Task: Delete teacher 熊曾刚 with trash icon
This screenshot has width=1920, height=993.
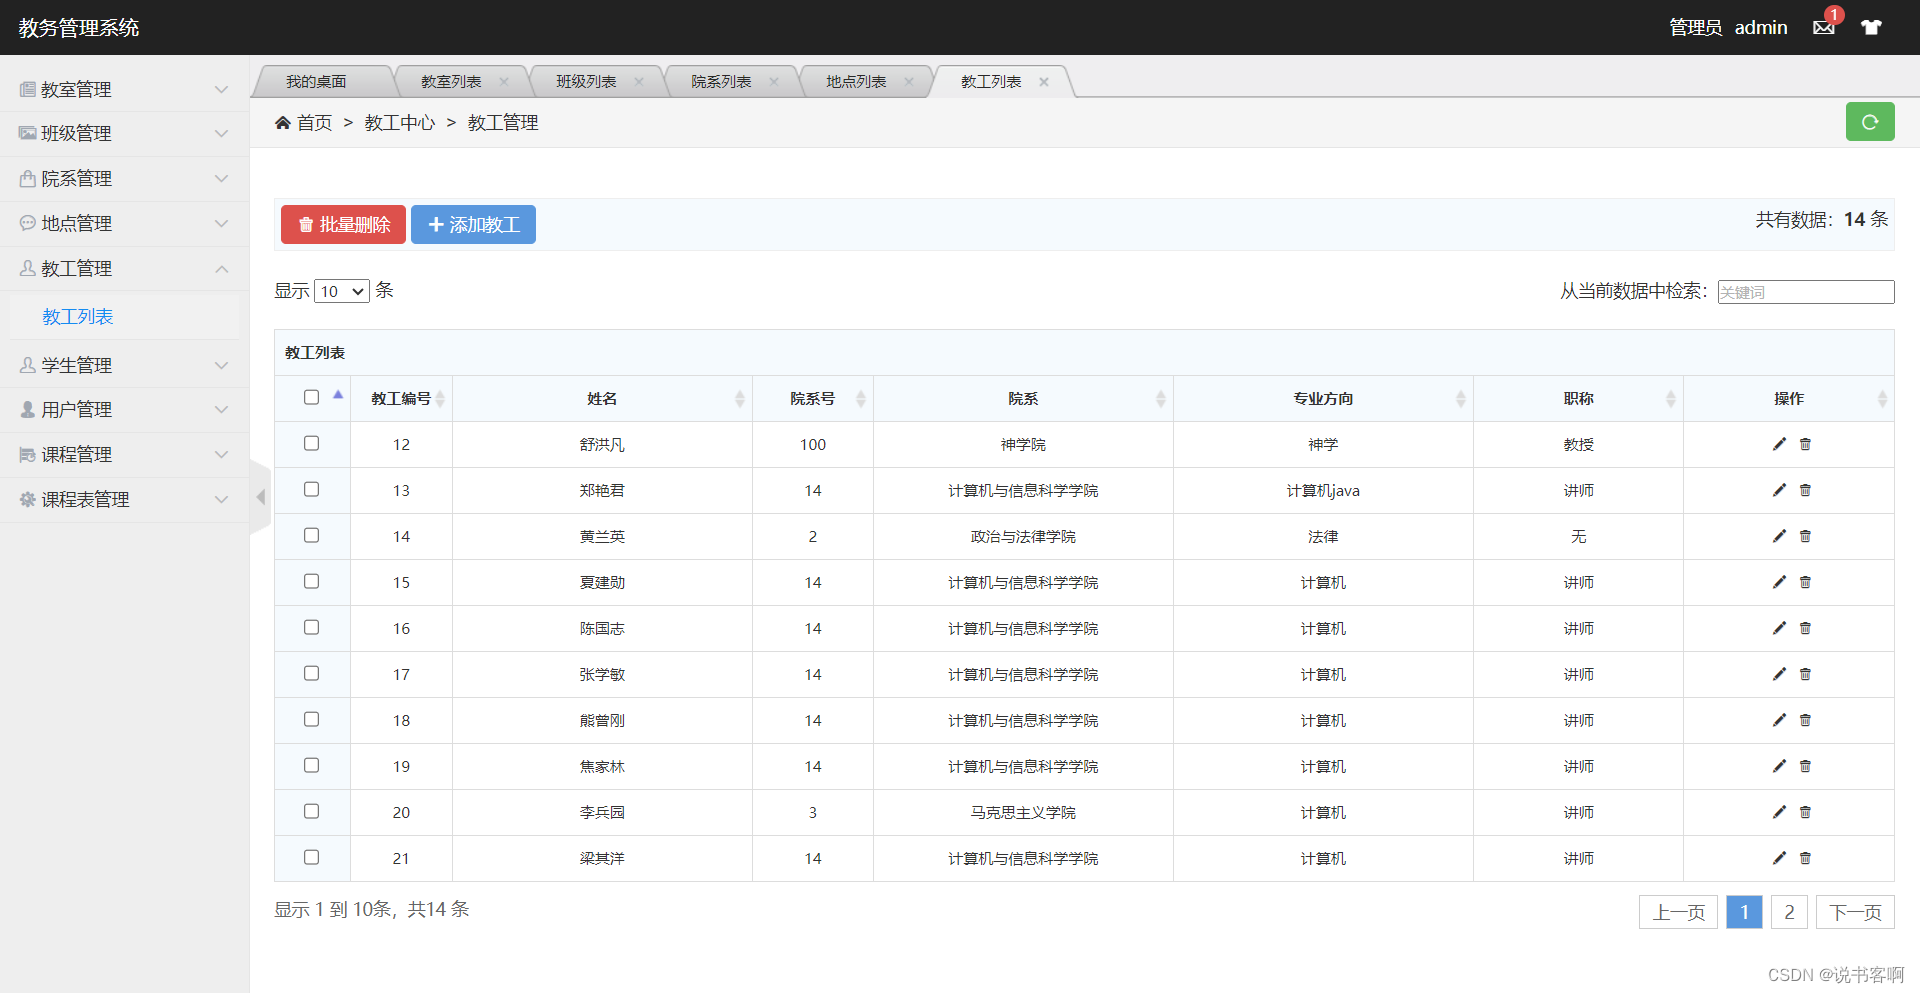Action: pos(1805,720)
